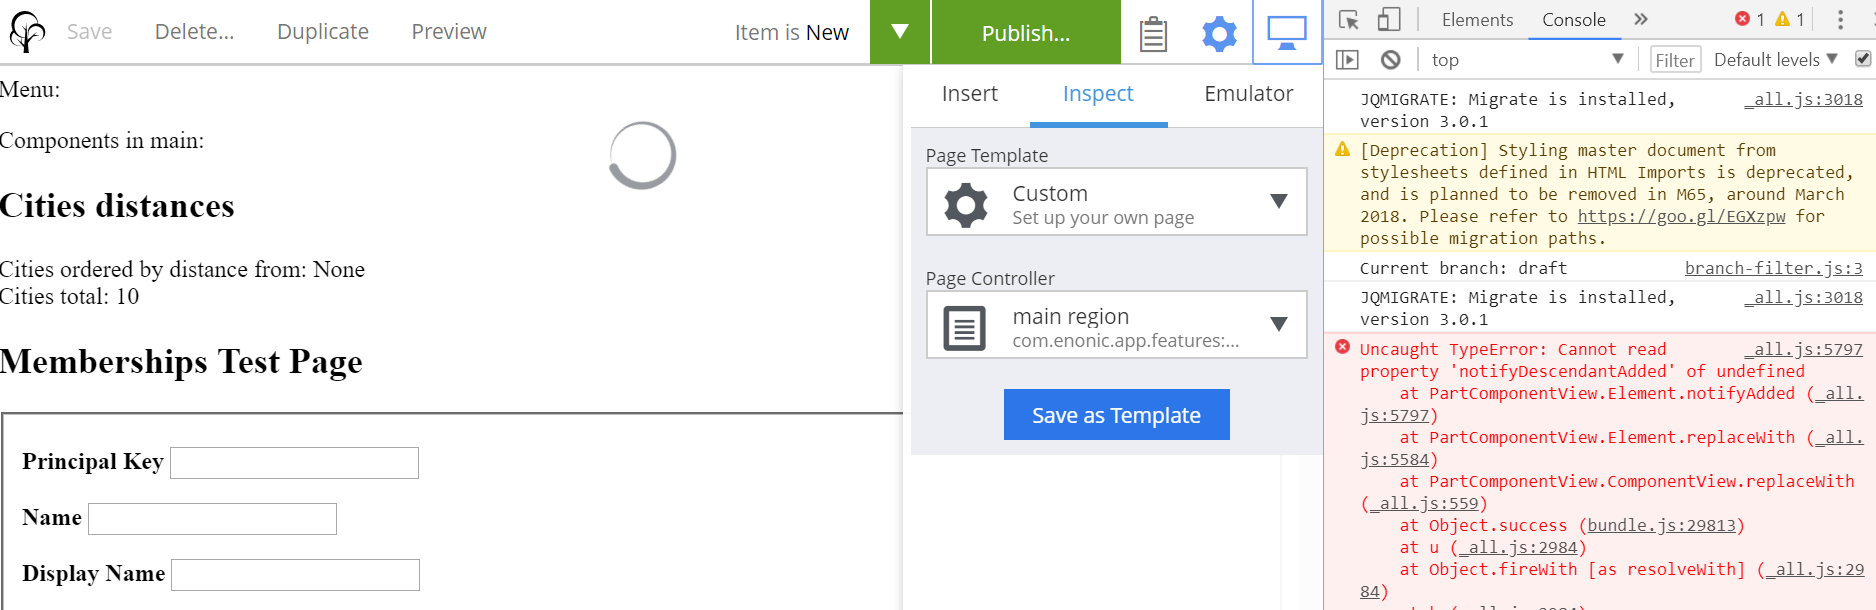The image size is (1876, 610).
Task: Open the main region page controller dropdown
Action: 1280,324
